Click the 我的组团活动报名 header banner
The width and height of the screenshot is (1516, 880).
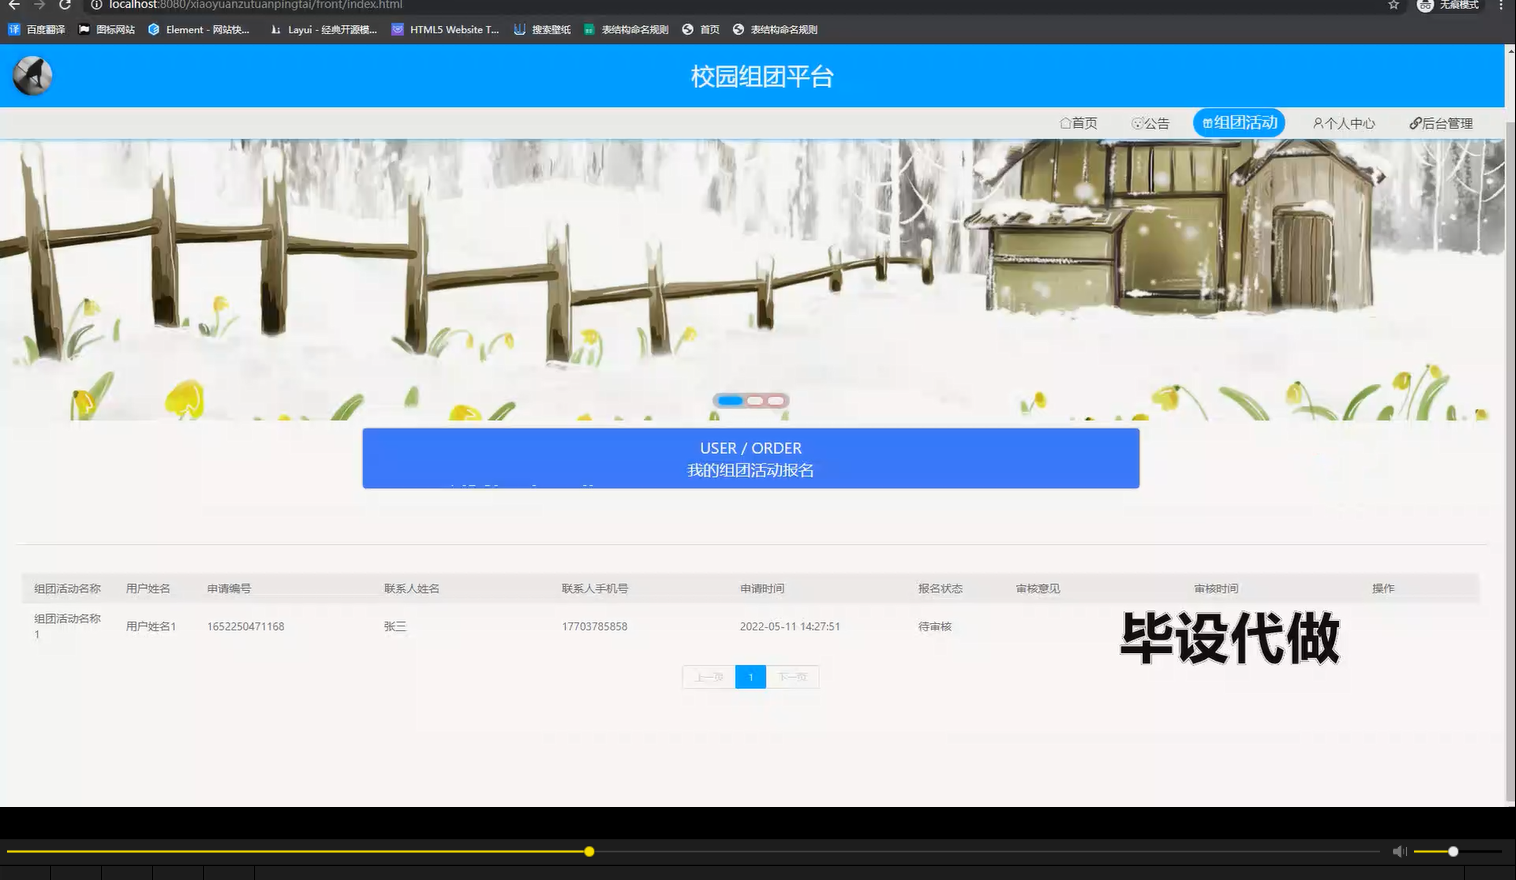(751, 459)
